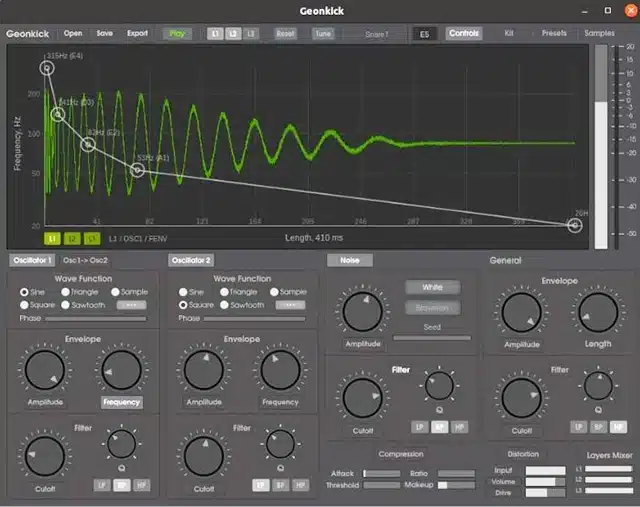This screenshot has height=507, width=640.
Task: Switch to the Kit tab
Action: pos(509,33)
